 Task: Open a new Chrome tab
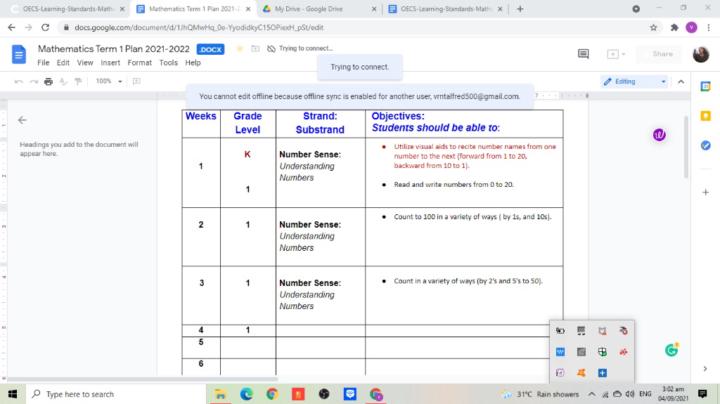pos(520,9)
